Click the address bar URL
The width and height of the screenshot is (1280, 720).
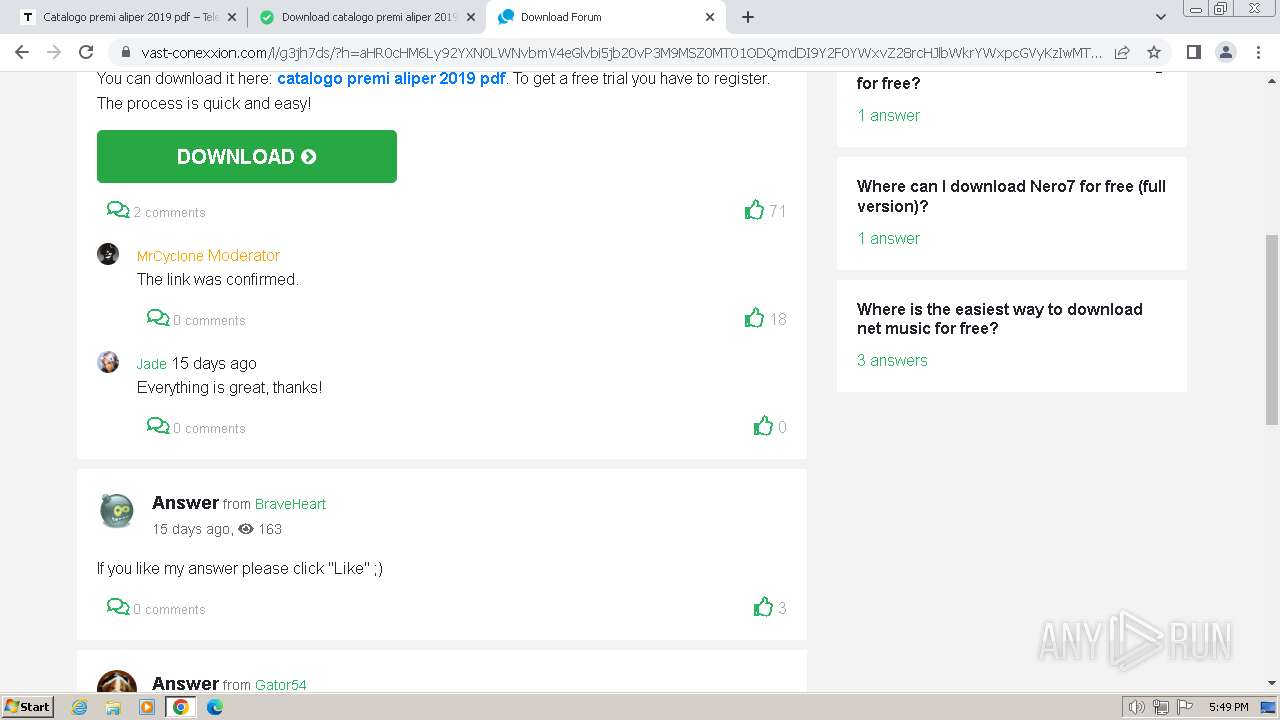(622, 52)
